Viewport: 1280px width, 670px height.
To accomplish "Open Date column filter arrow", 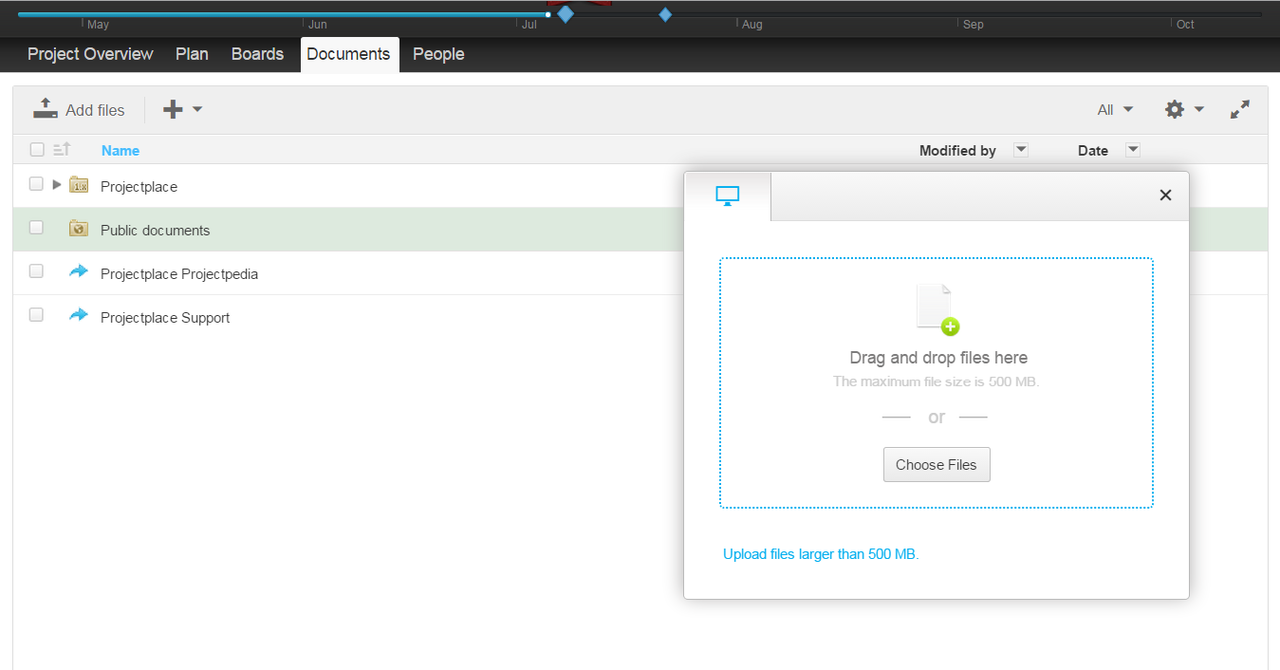I will (x=1133, y=150).
